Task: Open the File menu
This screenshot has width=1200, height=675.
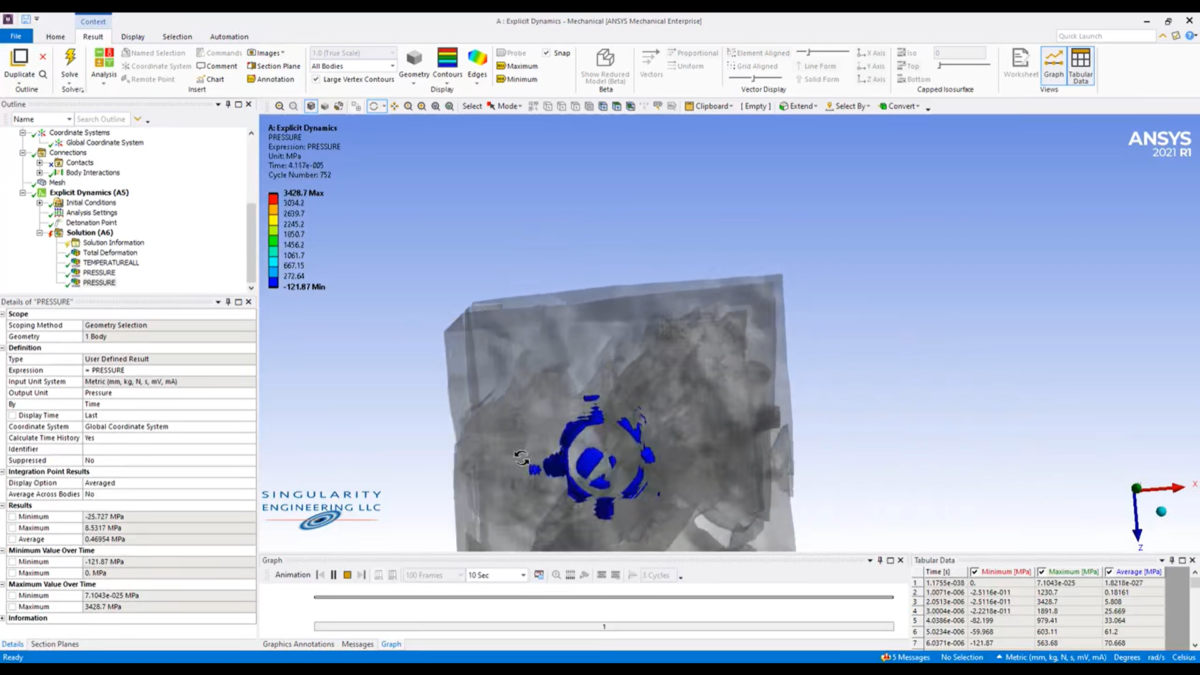Action: click(x=16, y=36)
